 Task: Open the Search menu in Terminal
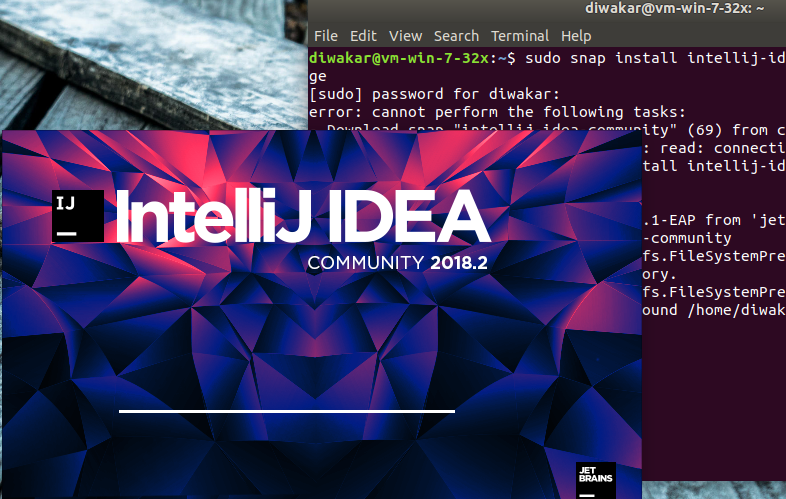[456, 36]
